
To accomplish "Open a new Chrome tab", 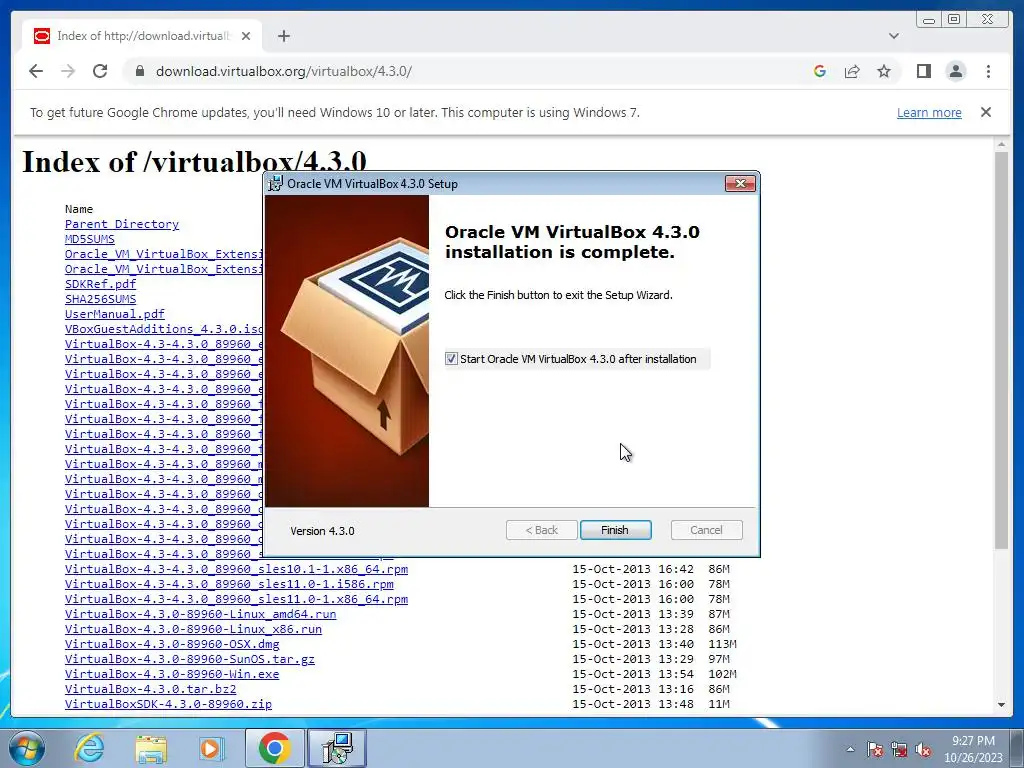I will pos(283,36).
